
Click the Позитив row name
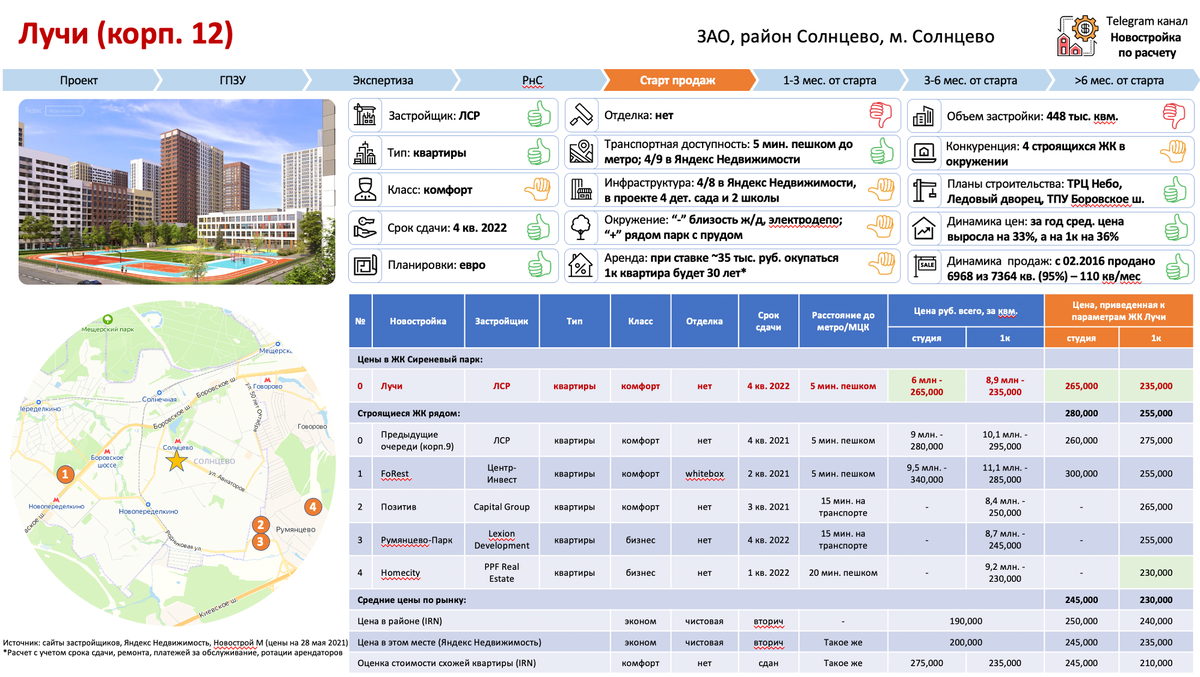point(399,507)
